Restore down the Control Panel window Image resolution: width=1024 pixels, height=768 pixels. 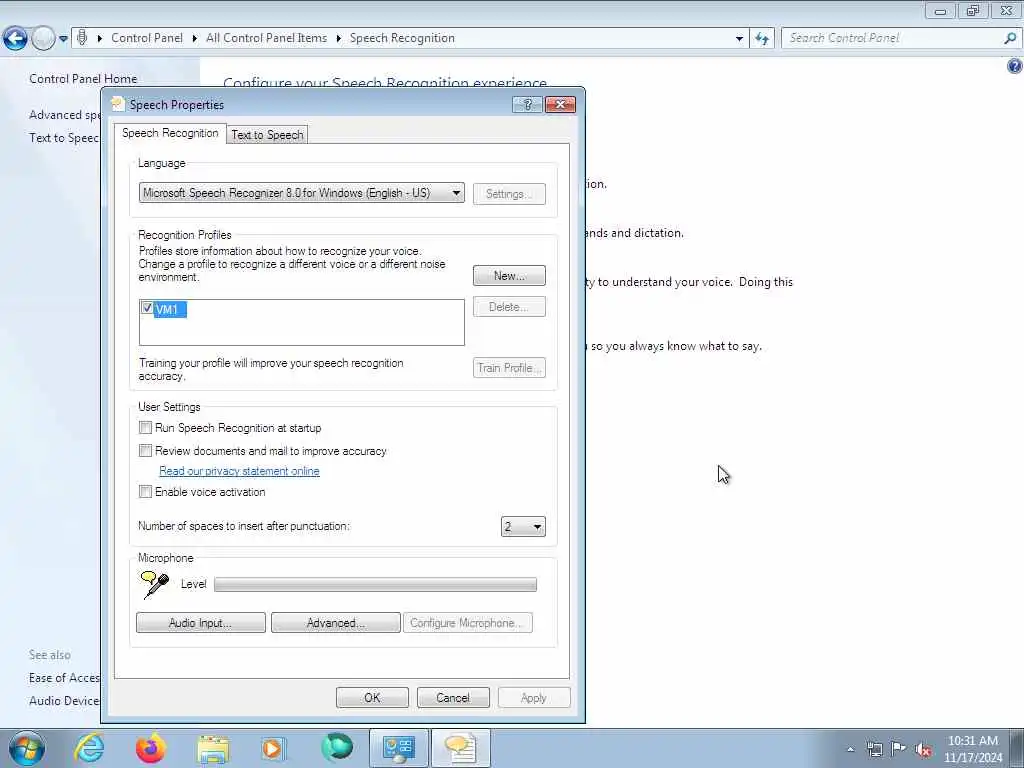click(973, 10)
